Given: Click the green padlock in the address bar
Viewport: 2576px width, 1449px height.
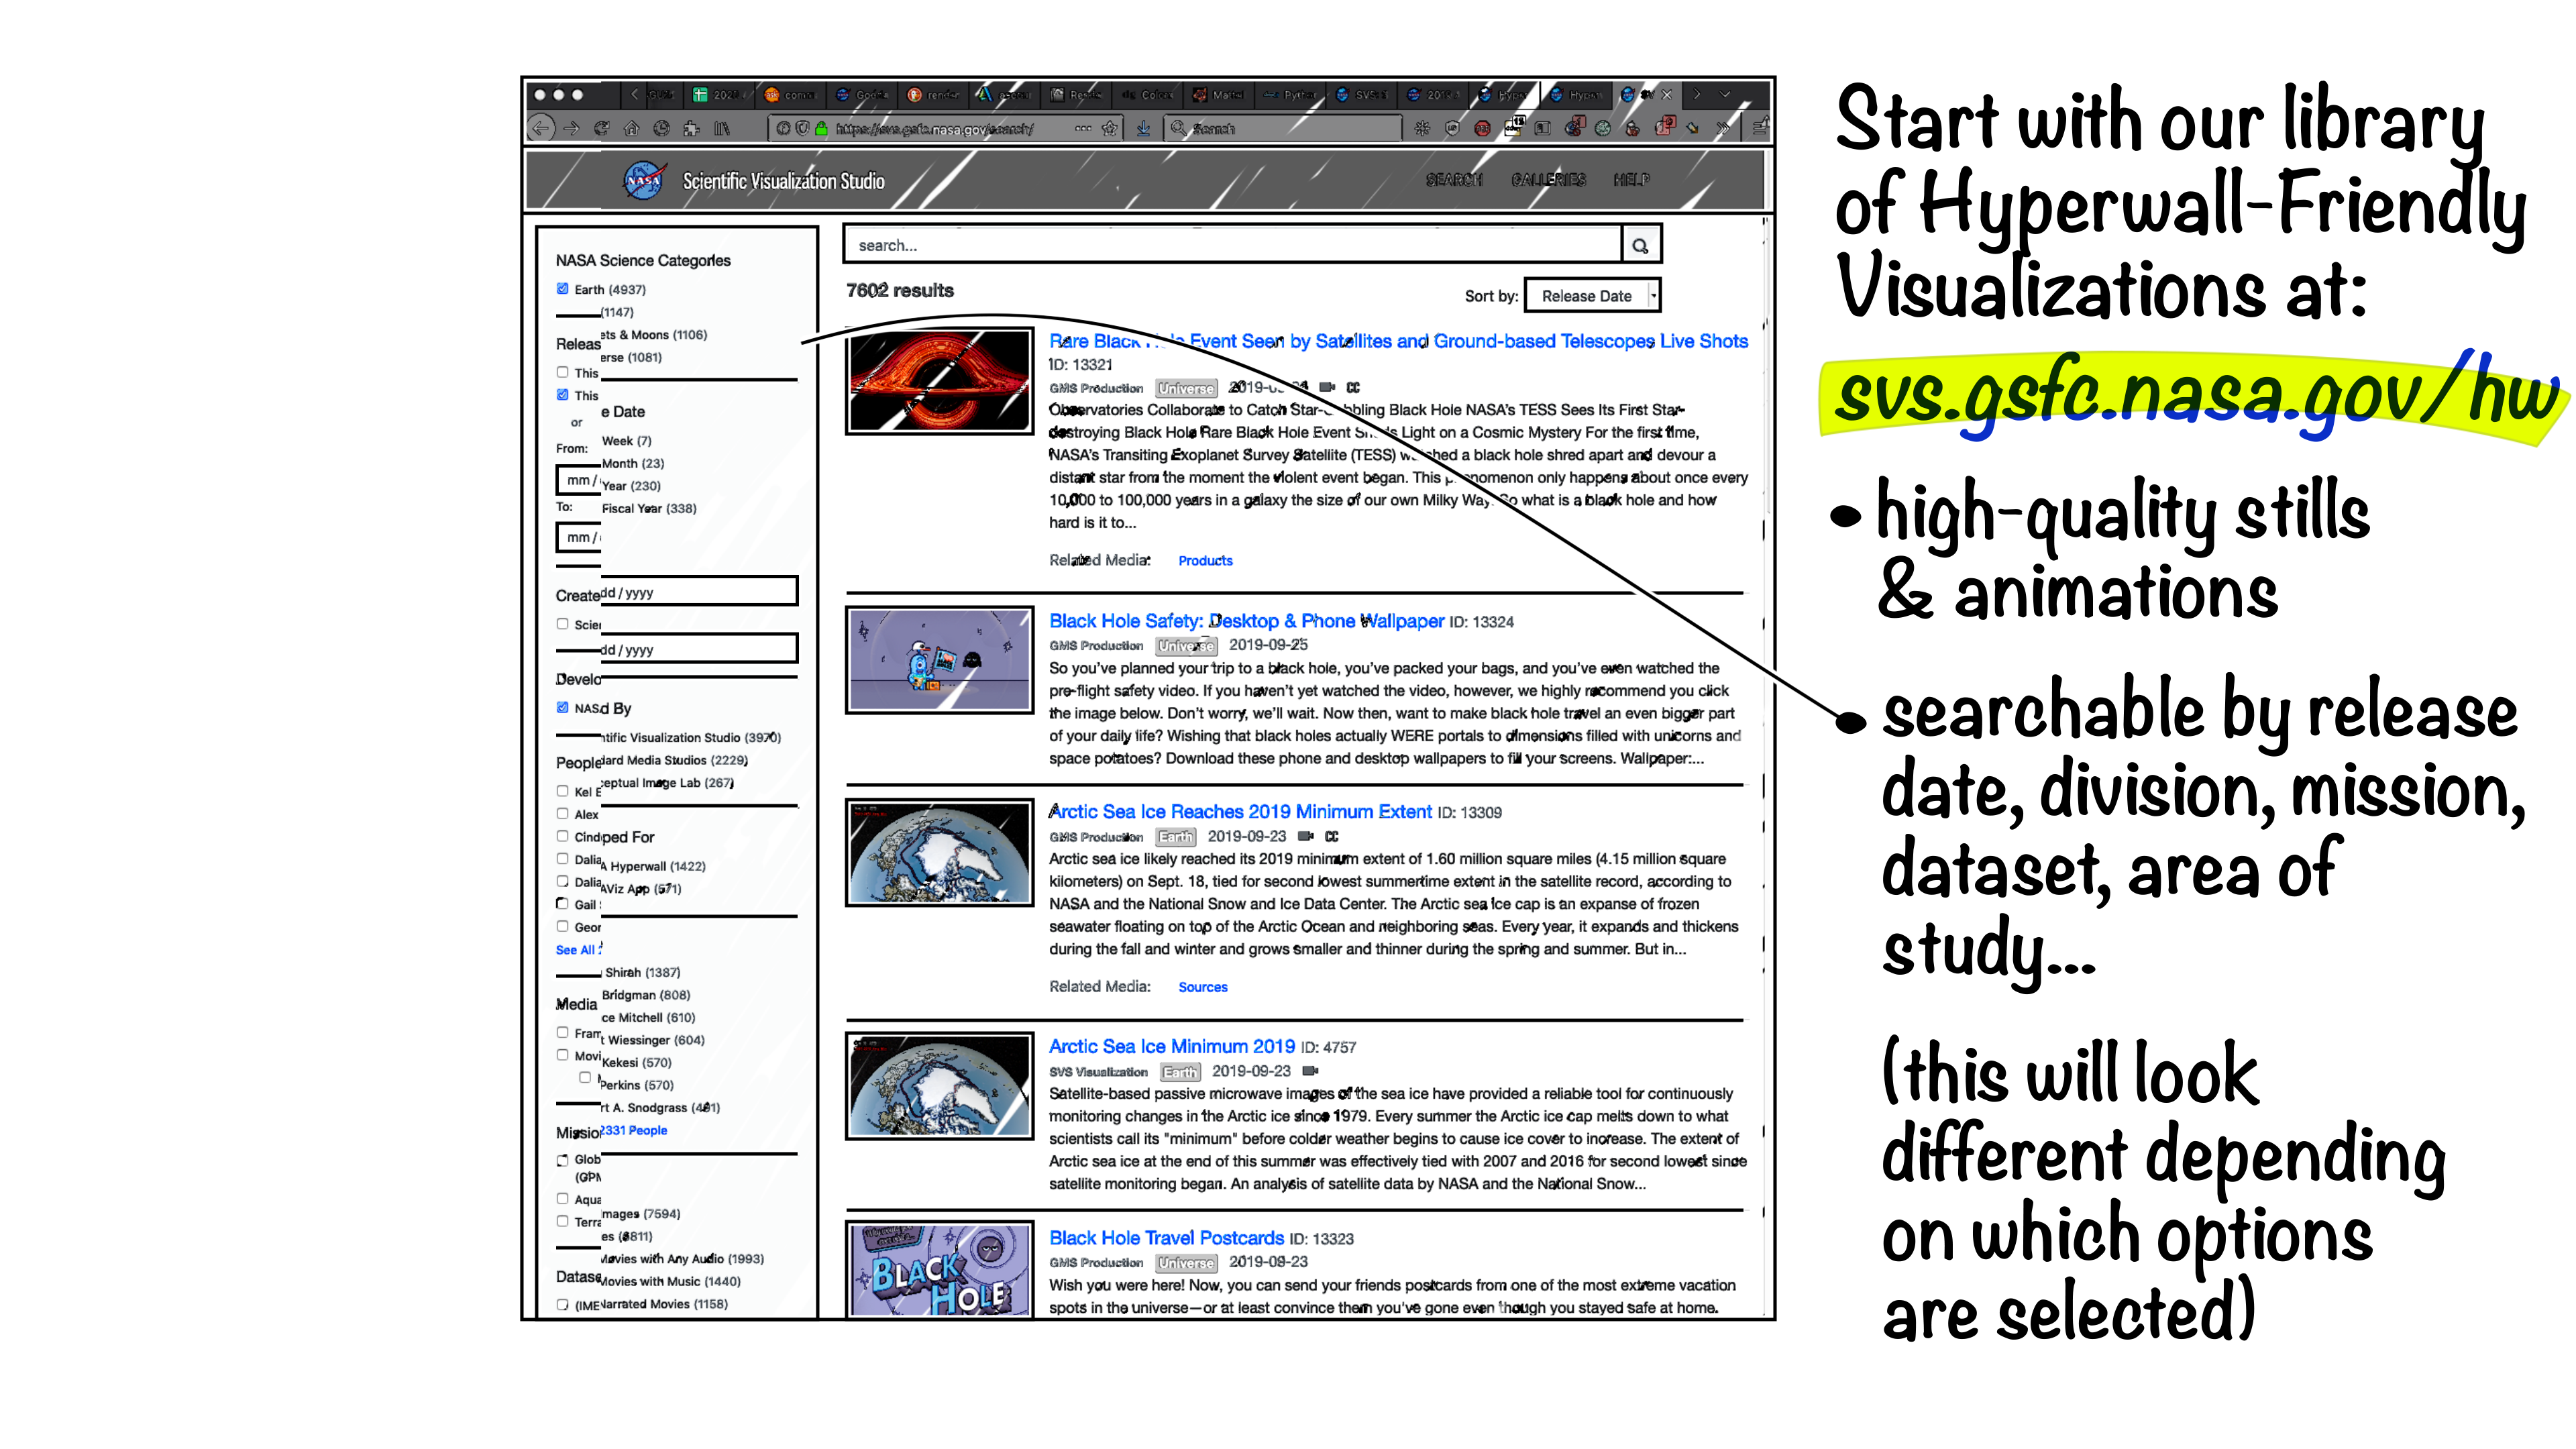Looking at the screenshot, I should click(821, 128).
